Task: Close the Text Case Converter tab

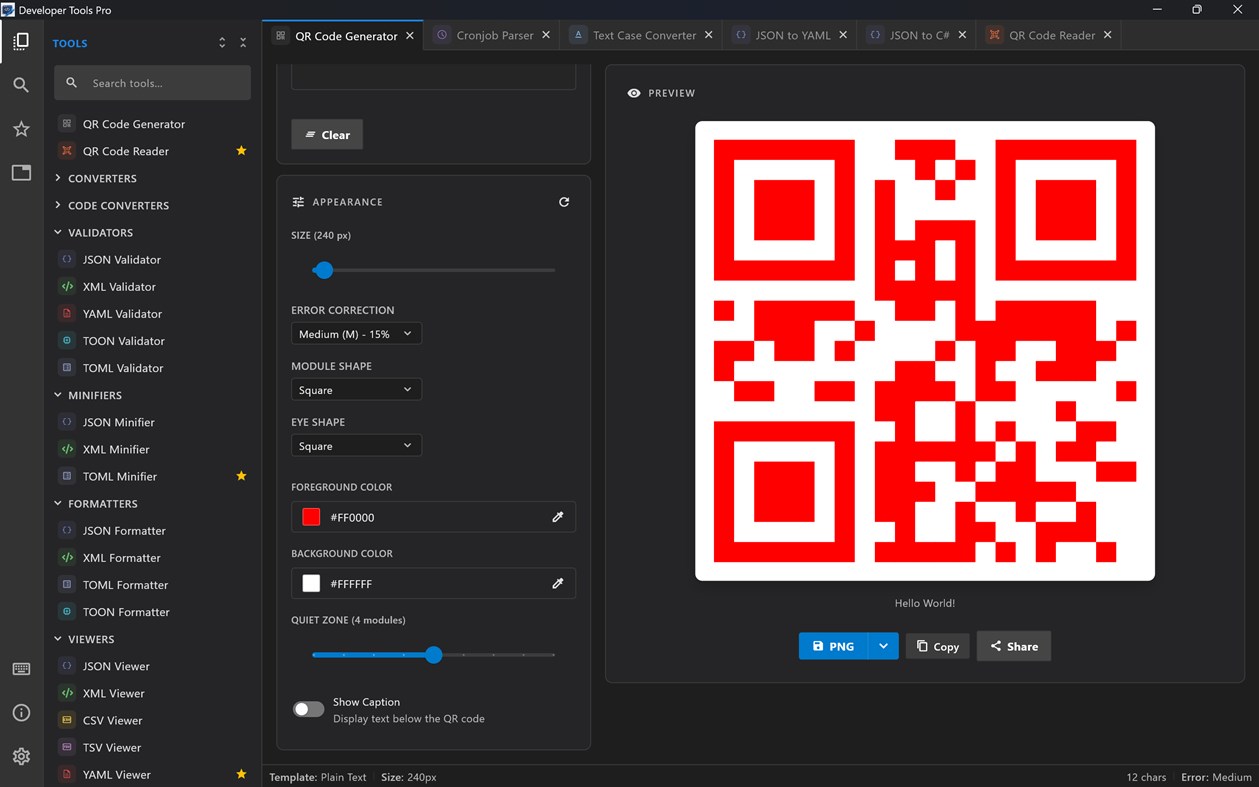Action: (x=709, y=35)
